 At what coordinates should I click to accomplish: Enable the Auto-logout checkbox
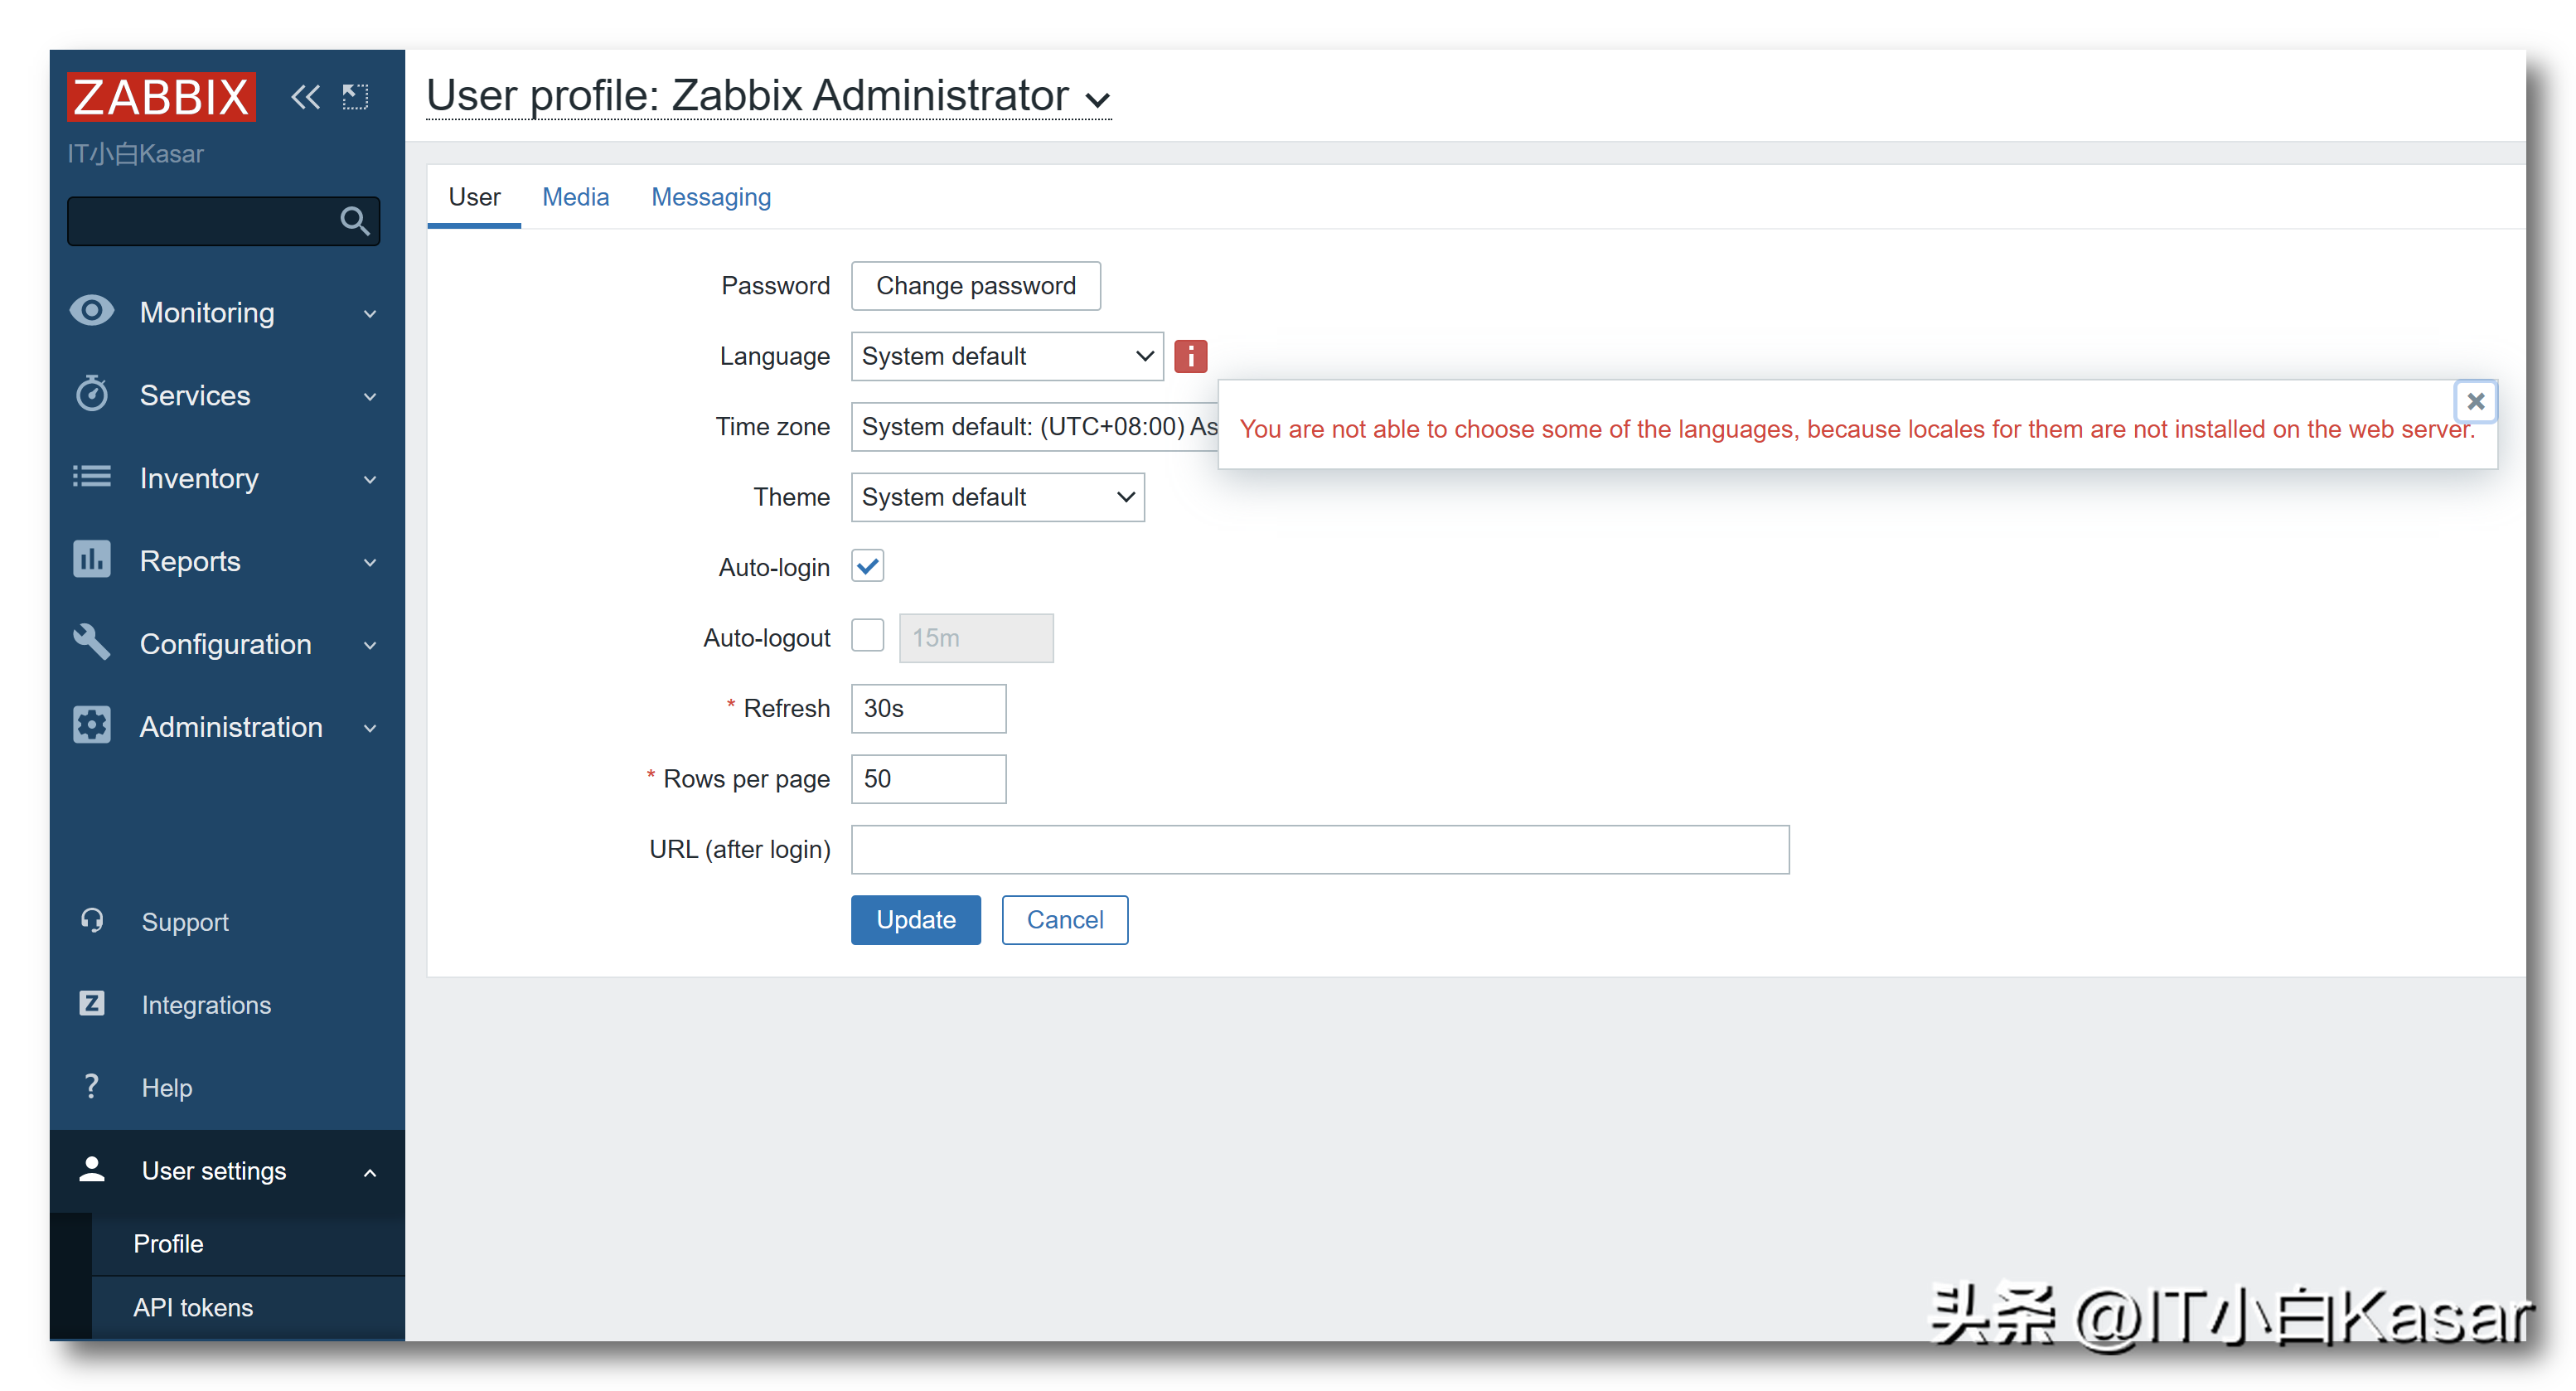click(868, 636)
